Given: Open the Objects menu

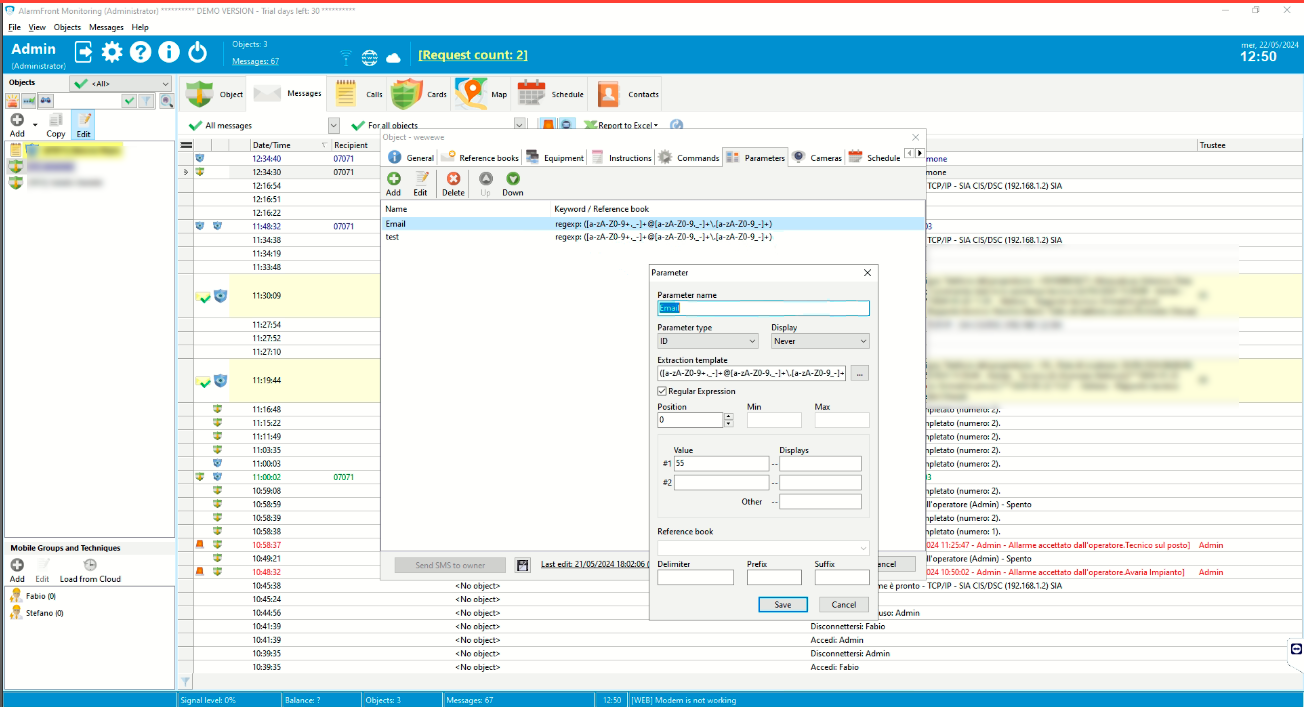Looking at the screenshot, I should (68, 27).
